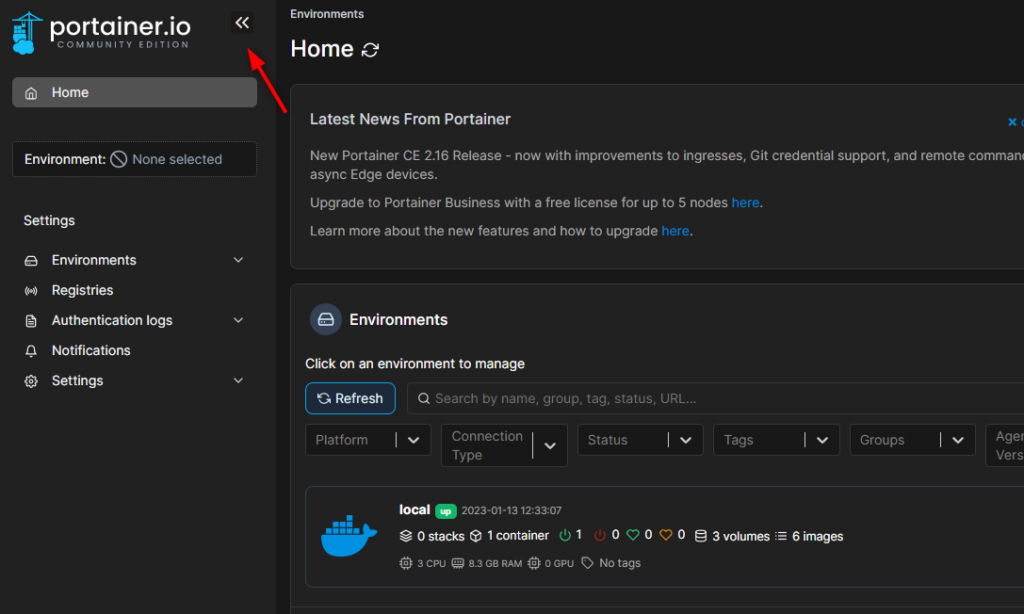Collapse the sidebar with double-chevron icon
Image resolution: width=1024 pixels, height=614 pixels.
click(x=242, y=24)
